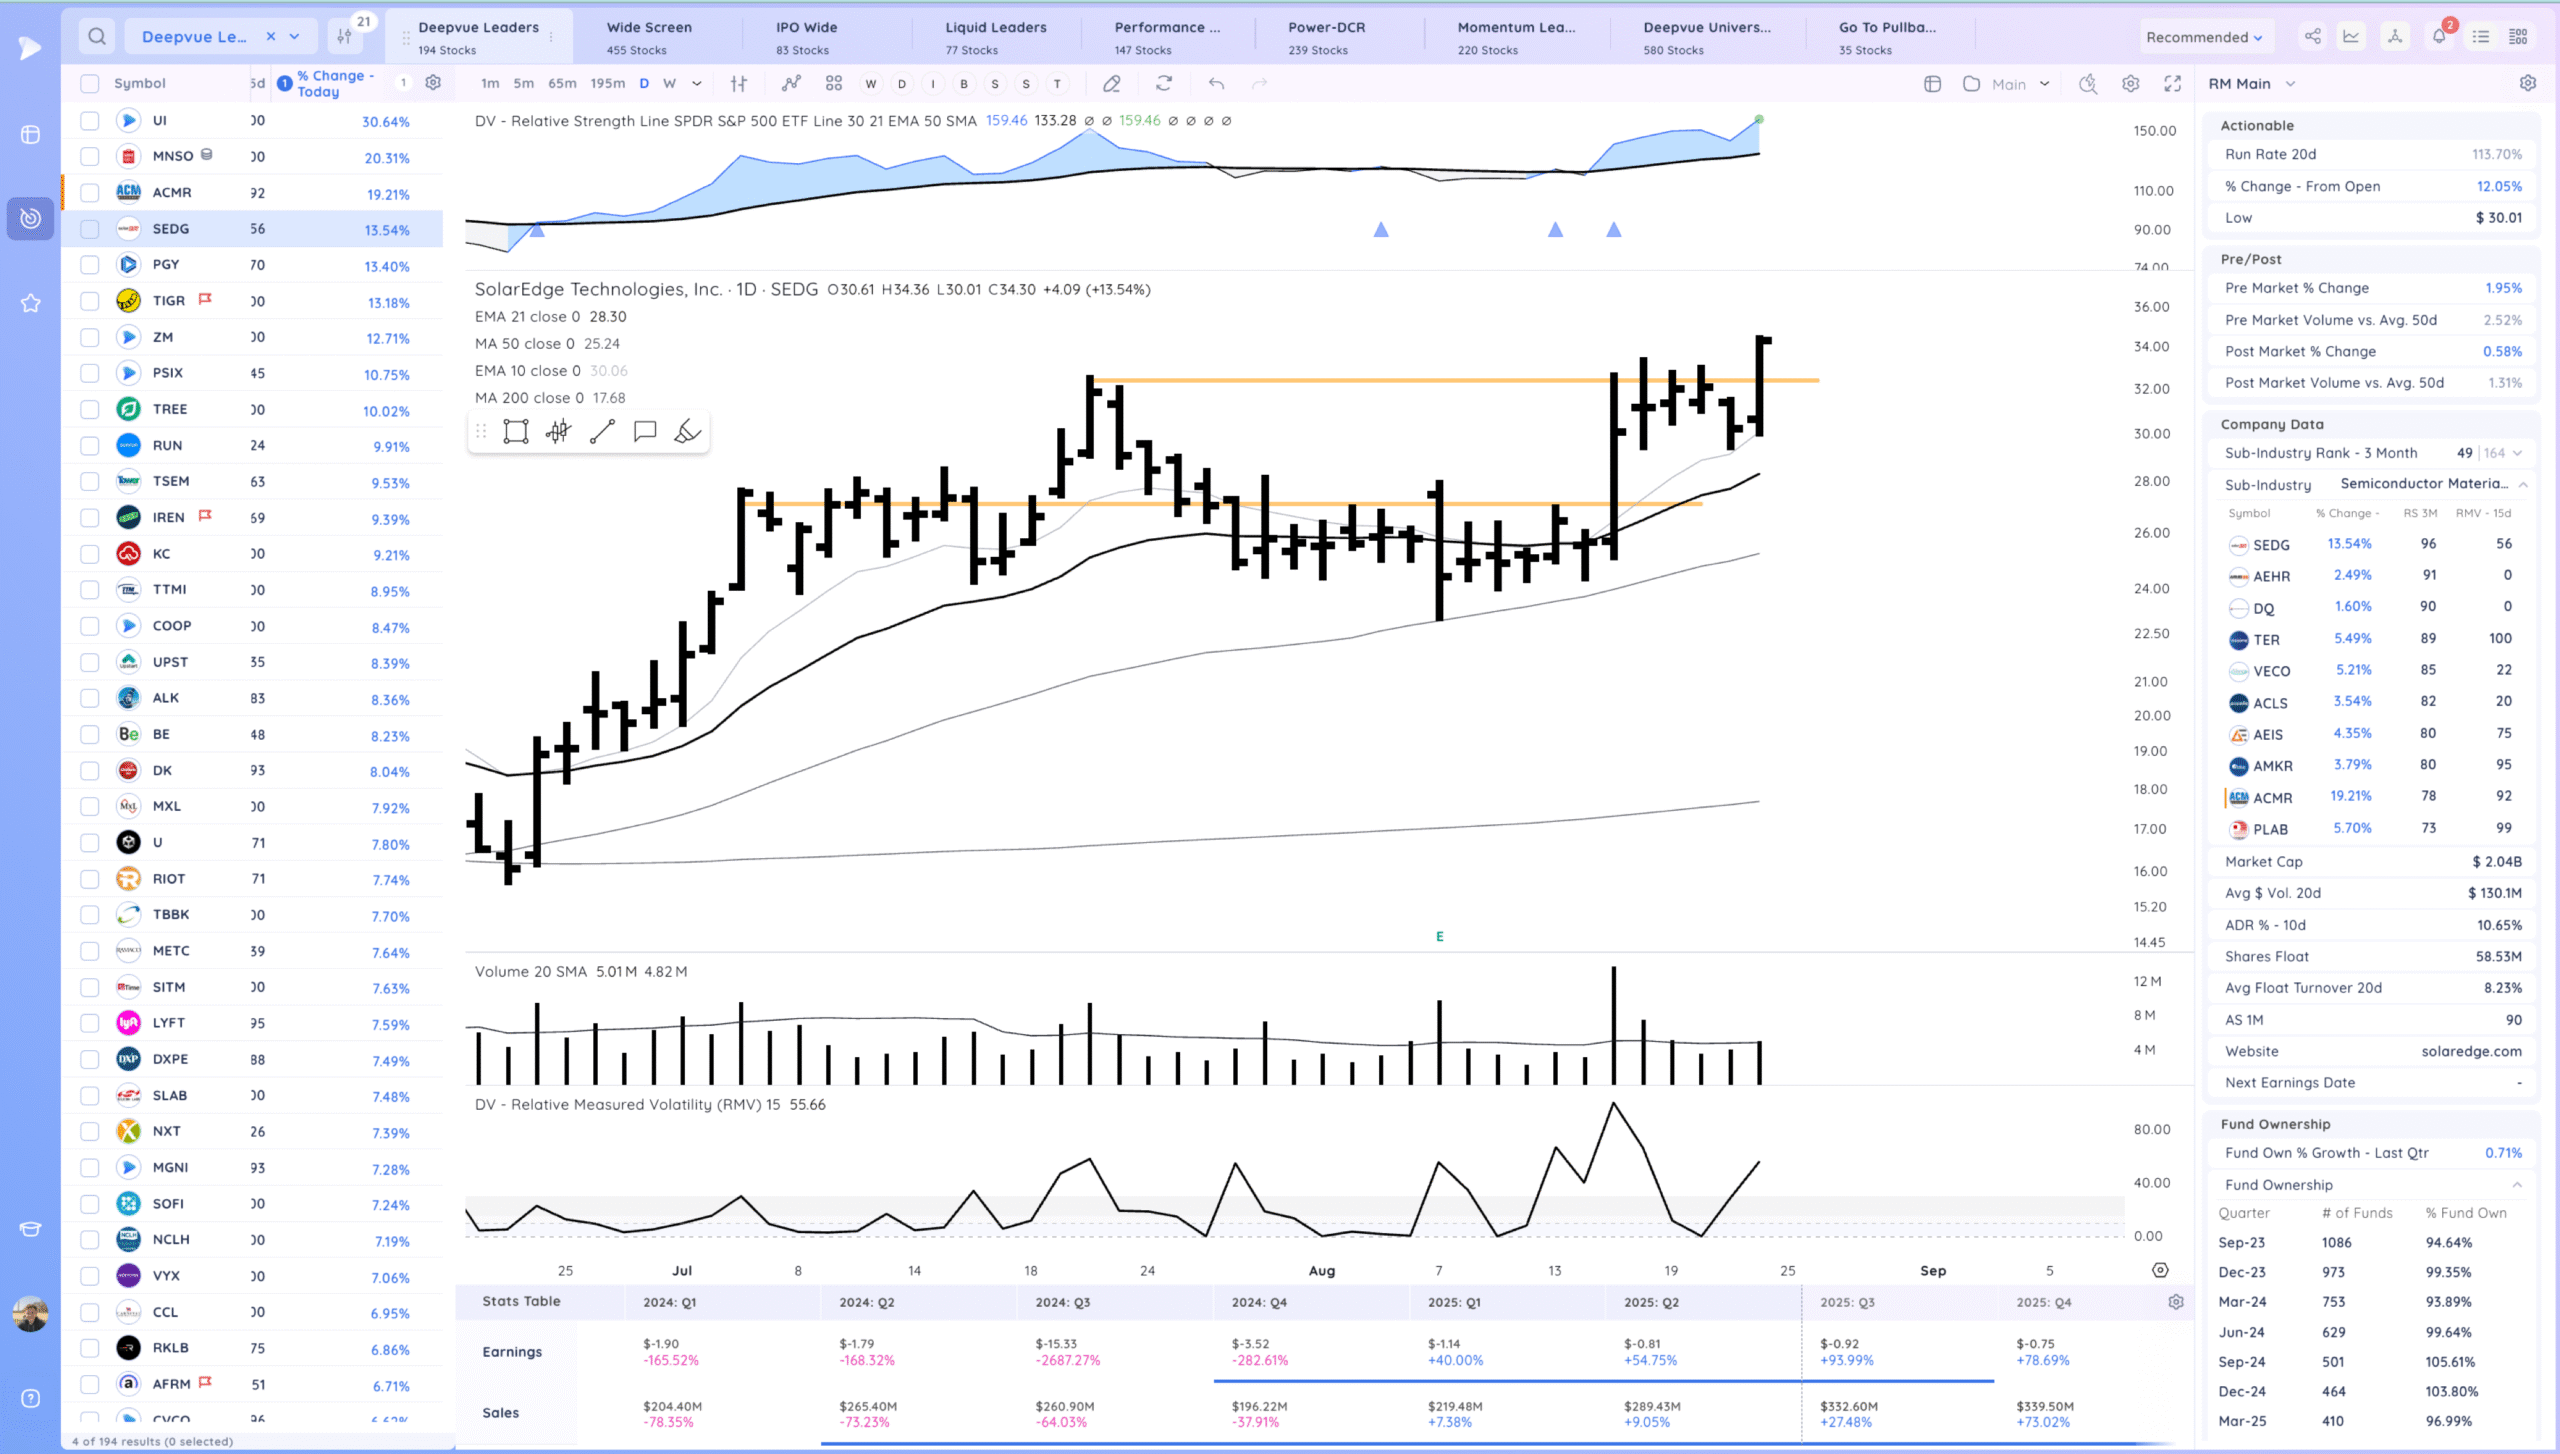Open help question mark in sidebar
Image resolution: width=2560 pixels, height=1454 pixels.
point(30,1399)
